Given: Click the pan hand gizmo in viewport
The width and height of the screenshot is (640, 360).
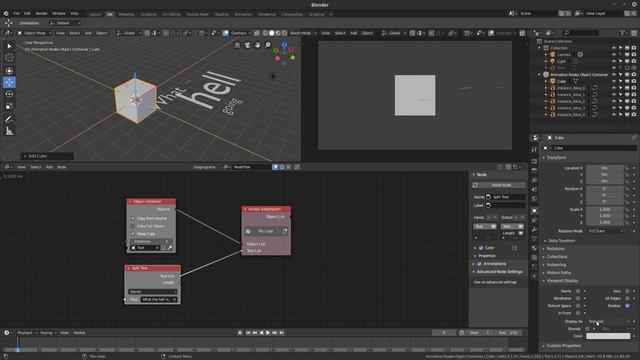Looking at the screenshot, I should [x=258, y=45].
